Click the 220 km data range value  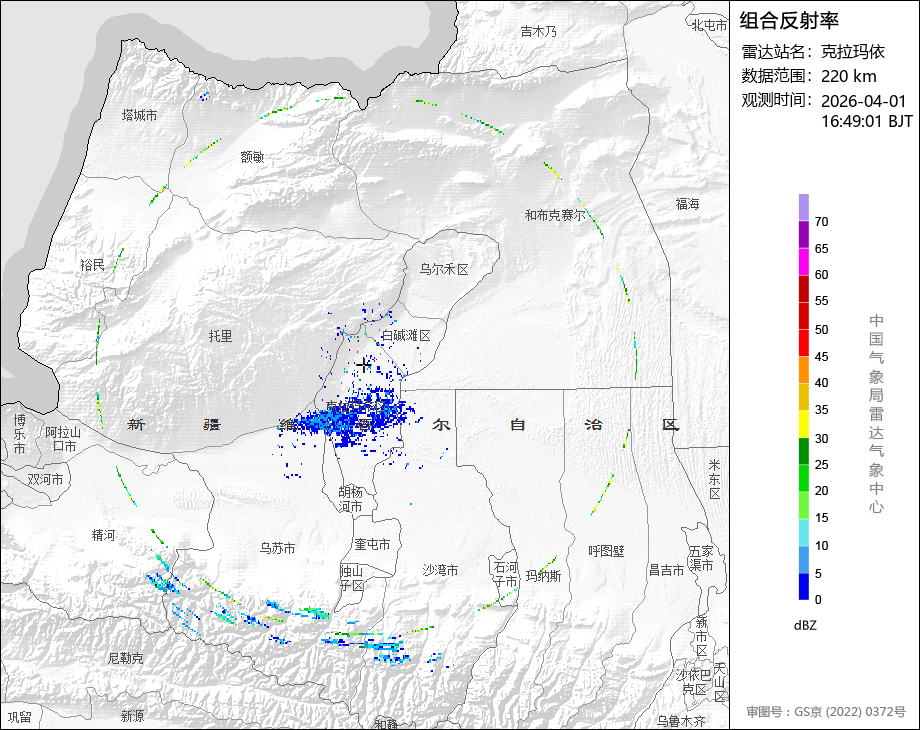click(x=848, y=76)
